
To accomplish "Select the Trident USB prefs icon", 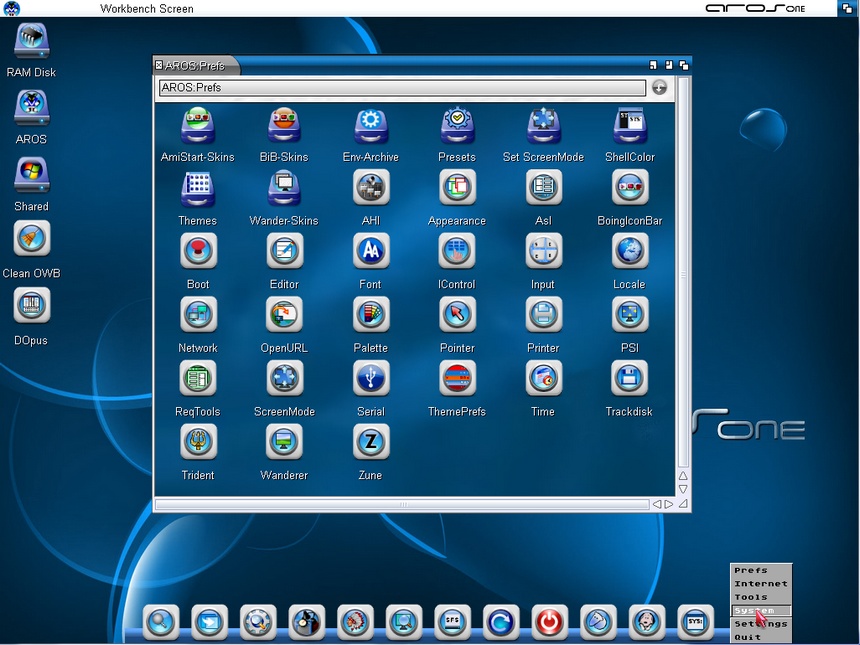I will pos(198,442).
